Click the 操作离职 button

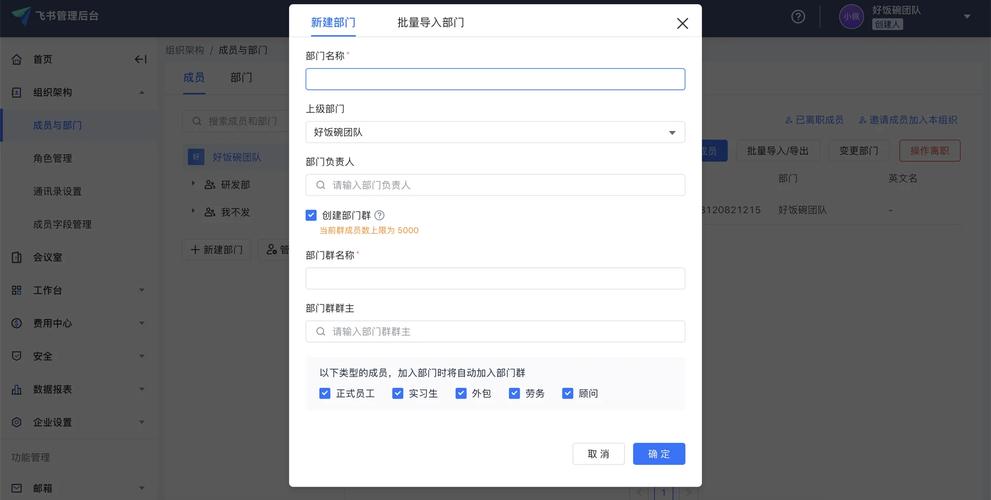(930, 151)
